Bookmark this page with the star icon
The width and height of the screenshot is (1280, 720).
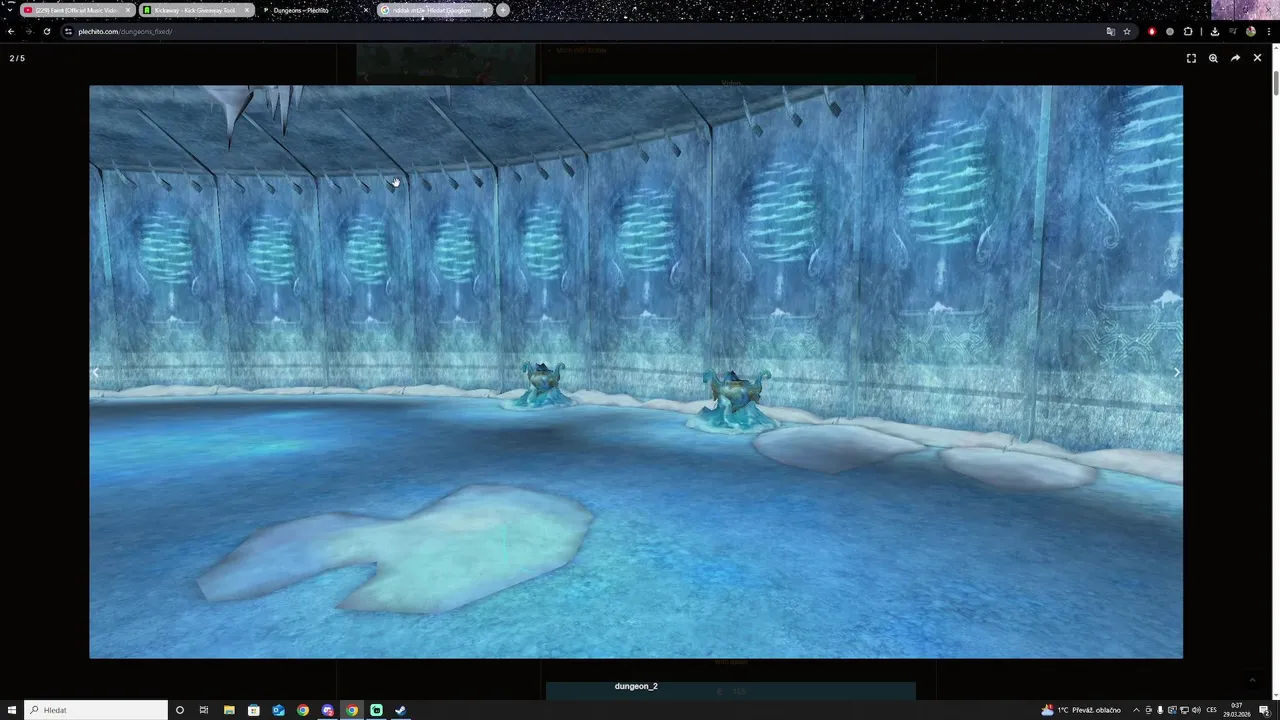1127,31
